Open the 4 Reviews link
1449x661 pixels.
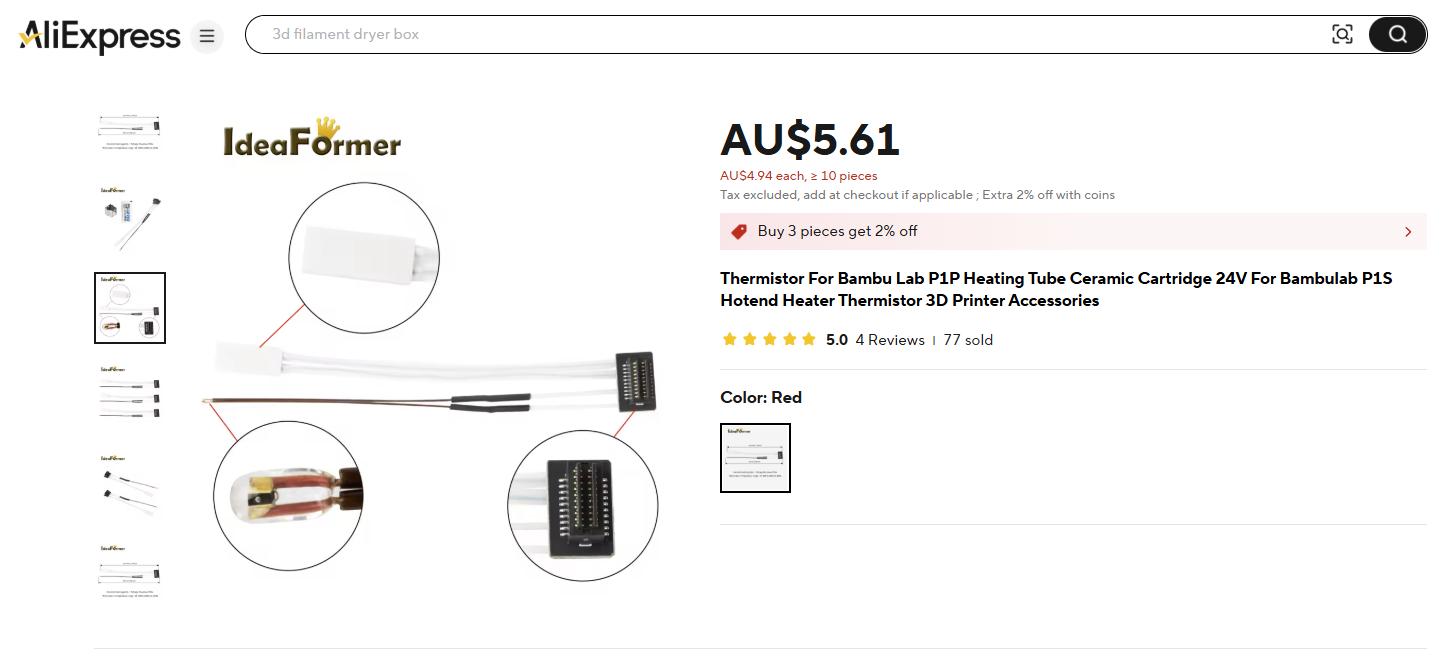coord(890,340)
